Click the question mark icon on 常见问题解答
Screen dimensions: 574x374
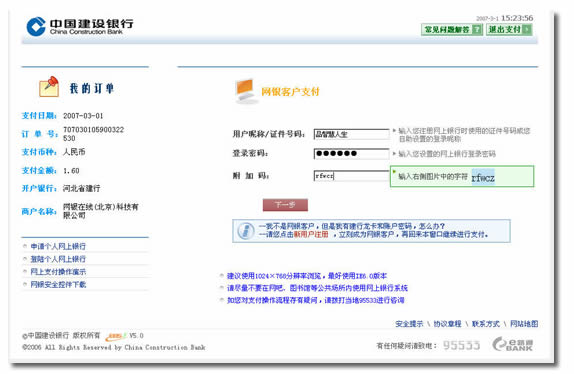click(477, 29)
